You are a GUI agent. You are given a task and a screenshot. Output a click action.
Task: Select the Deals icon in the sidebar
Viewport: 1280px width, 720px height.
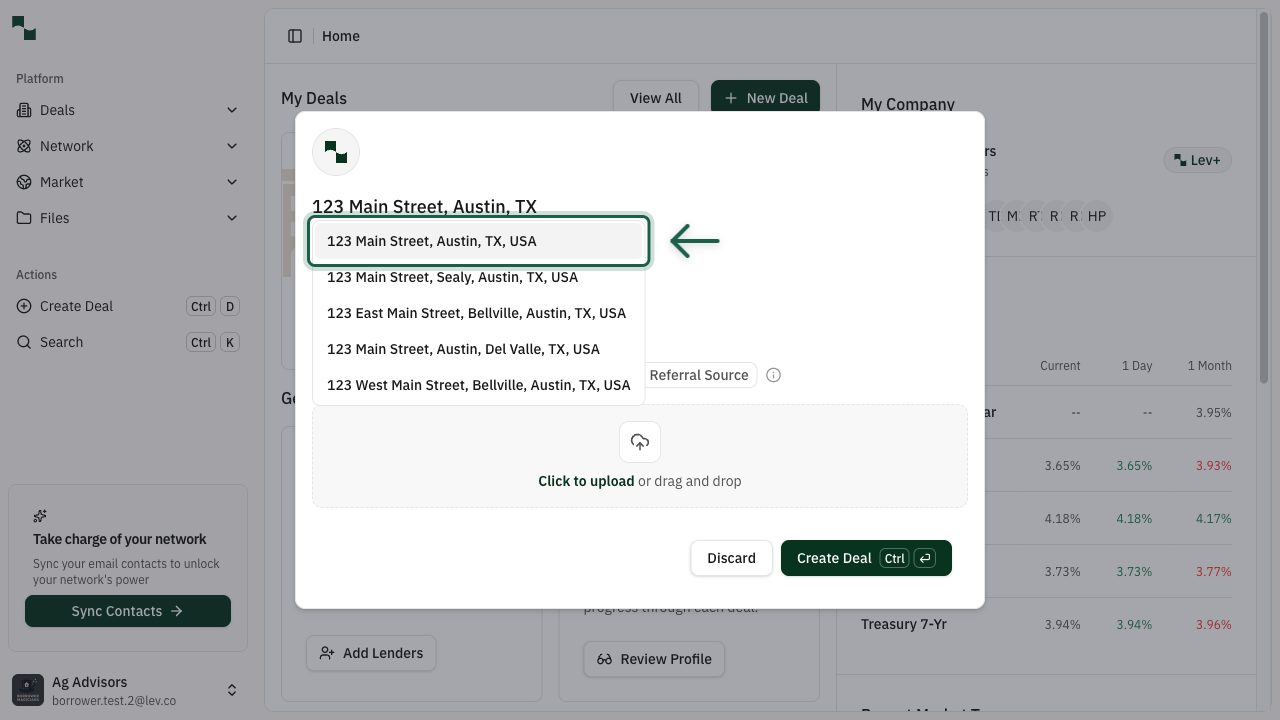coord(22,110)
